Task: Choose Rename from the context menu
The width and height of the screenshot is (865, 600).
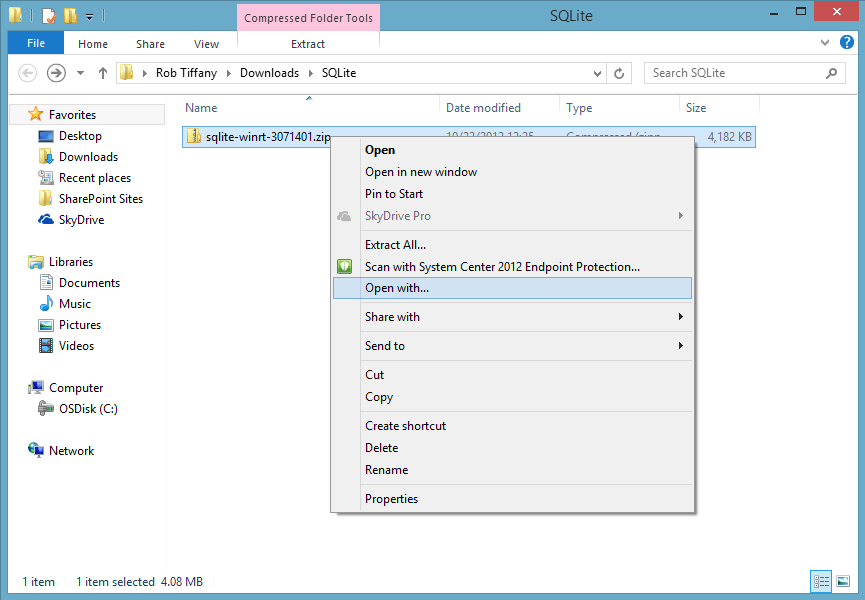Action: point(512,470)
